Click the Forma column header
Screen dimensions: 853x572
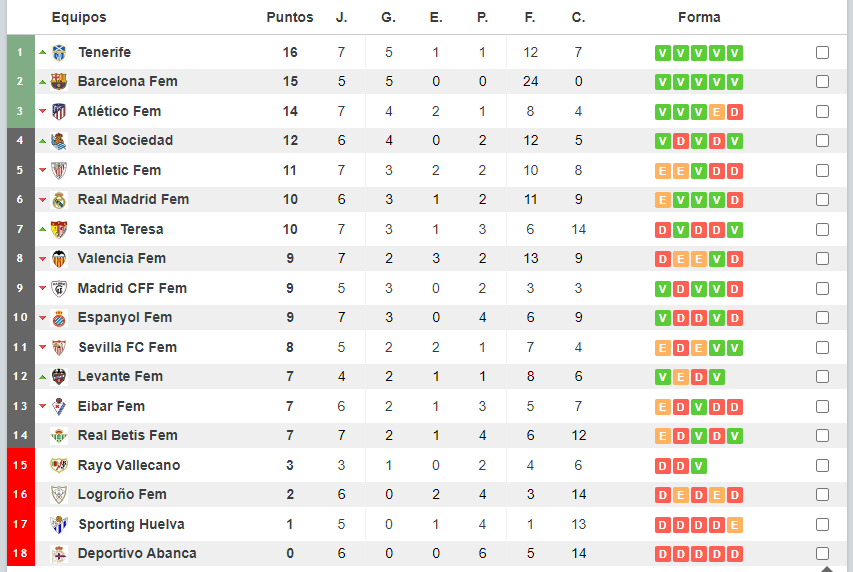click(x=699, y=17)
